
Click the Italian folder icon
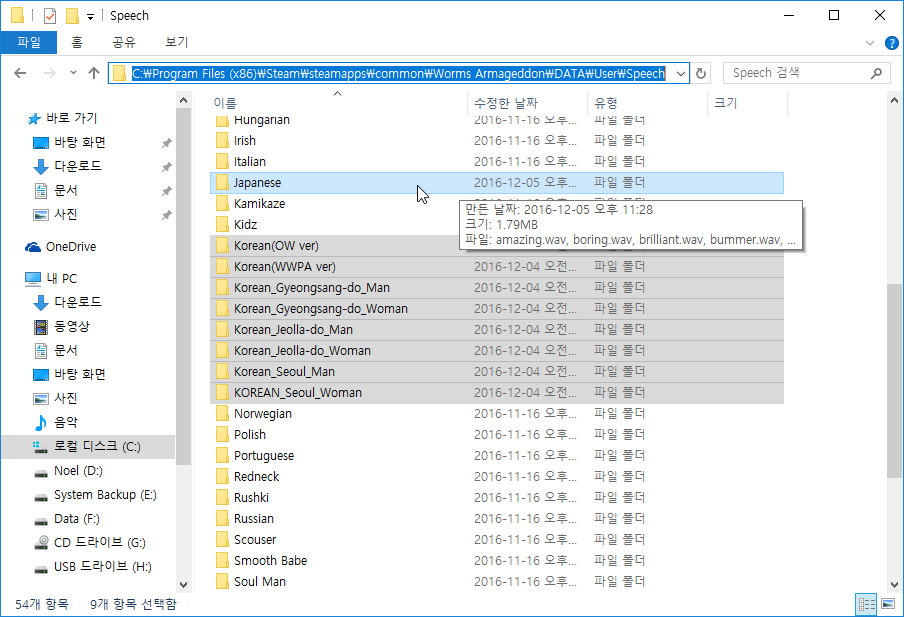[222, 161]
